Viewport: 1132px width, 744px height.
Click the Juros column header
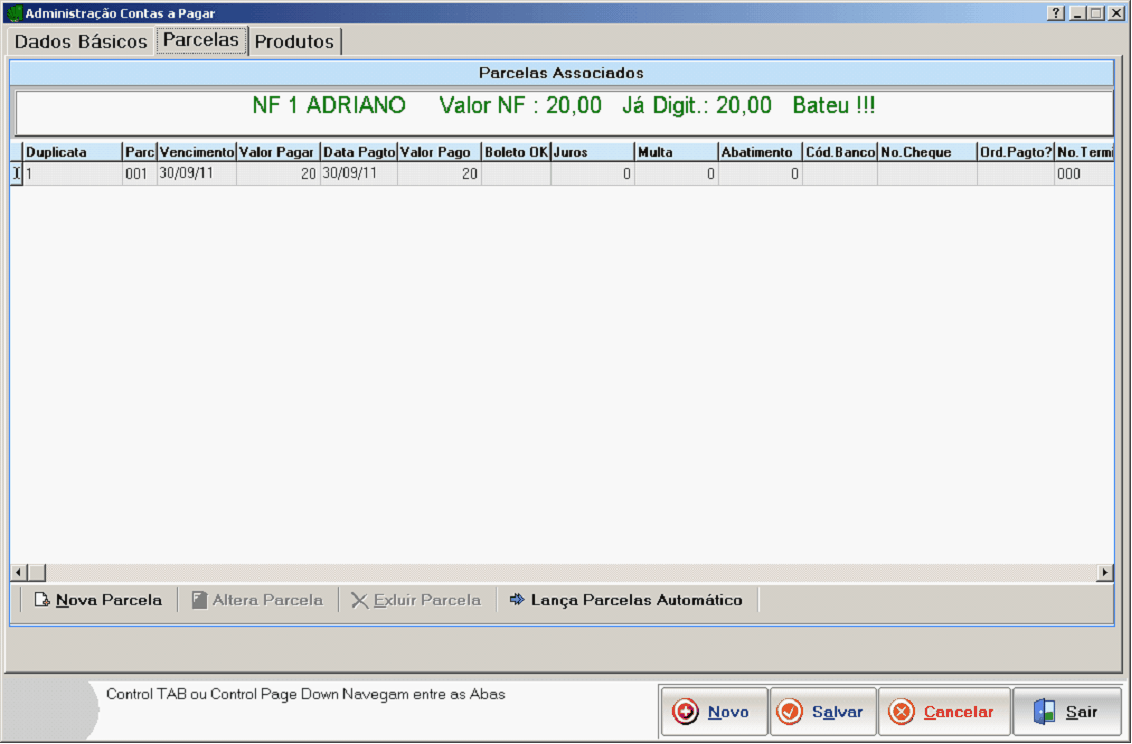[592, 152]
